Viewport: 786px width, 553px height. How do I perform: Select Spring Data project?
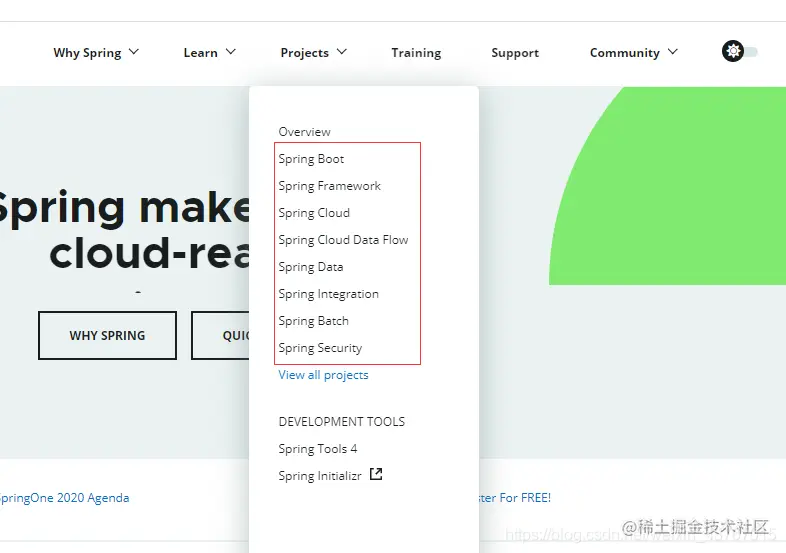click(311, 267)
